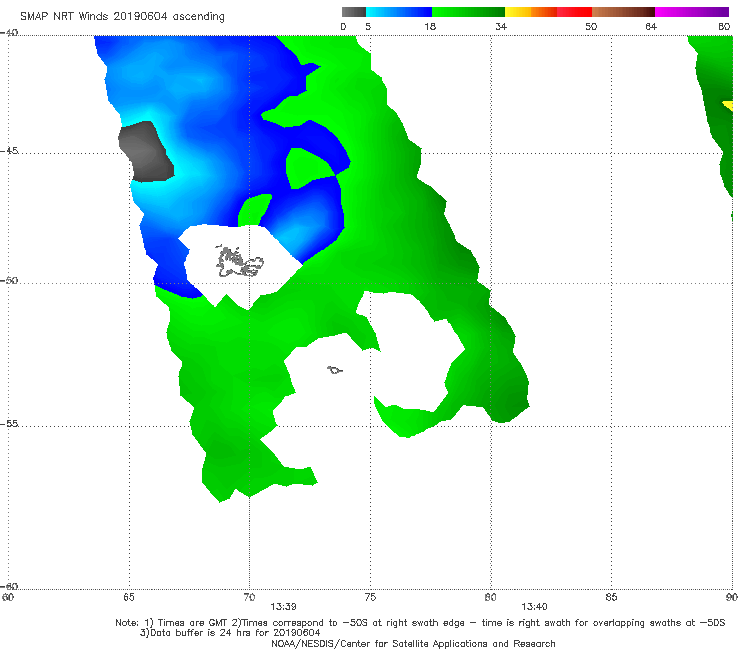Screen dimensions: 740x650
Task: Click the longitude label '65'
Action: click(129, 597)
